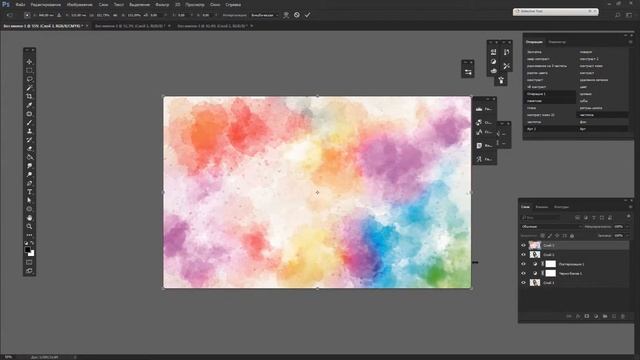The width and height of the screenshot is (640, 360).
Task: Toggle warp mode in options bar
Action: (x=286, y=15)
